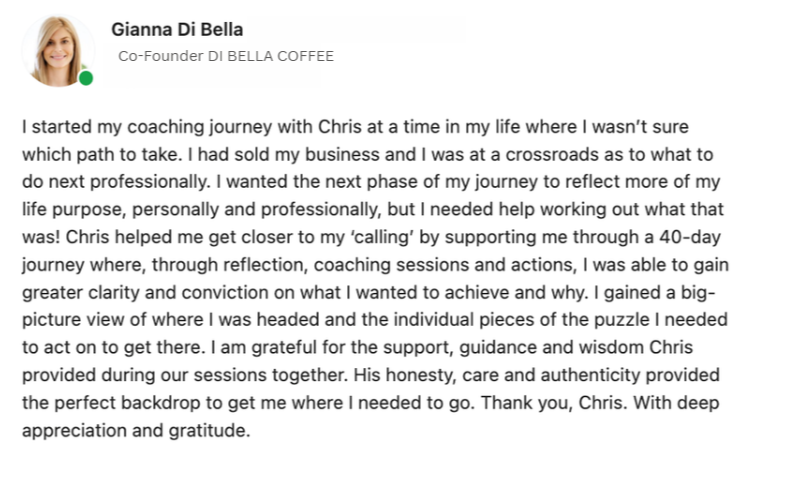Click Gianna Di Bella's profile photo
803x482 pixels.
click(x=58, y=51)
